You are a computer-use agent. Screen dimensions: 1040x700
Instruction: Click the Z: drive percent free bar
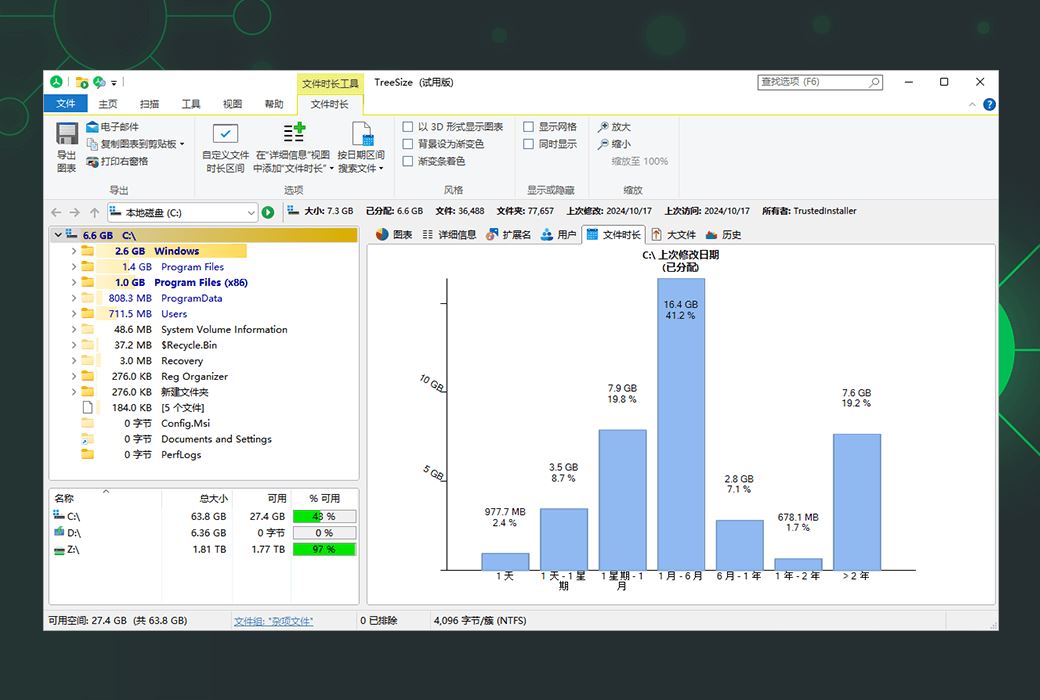tap(324, 549)
